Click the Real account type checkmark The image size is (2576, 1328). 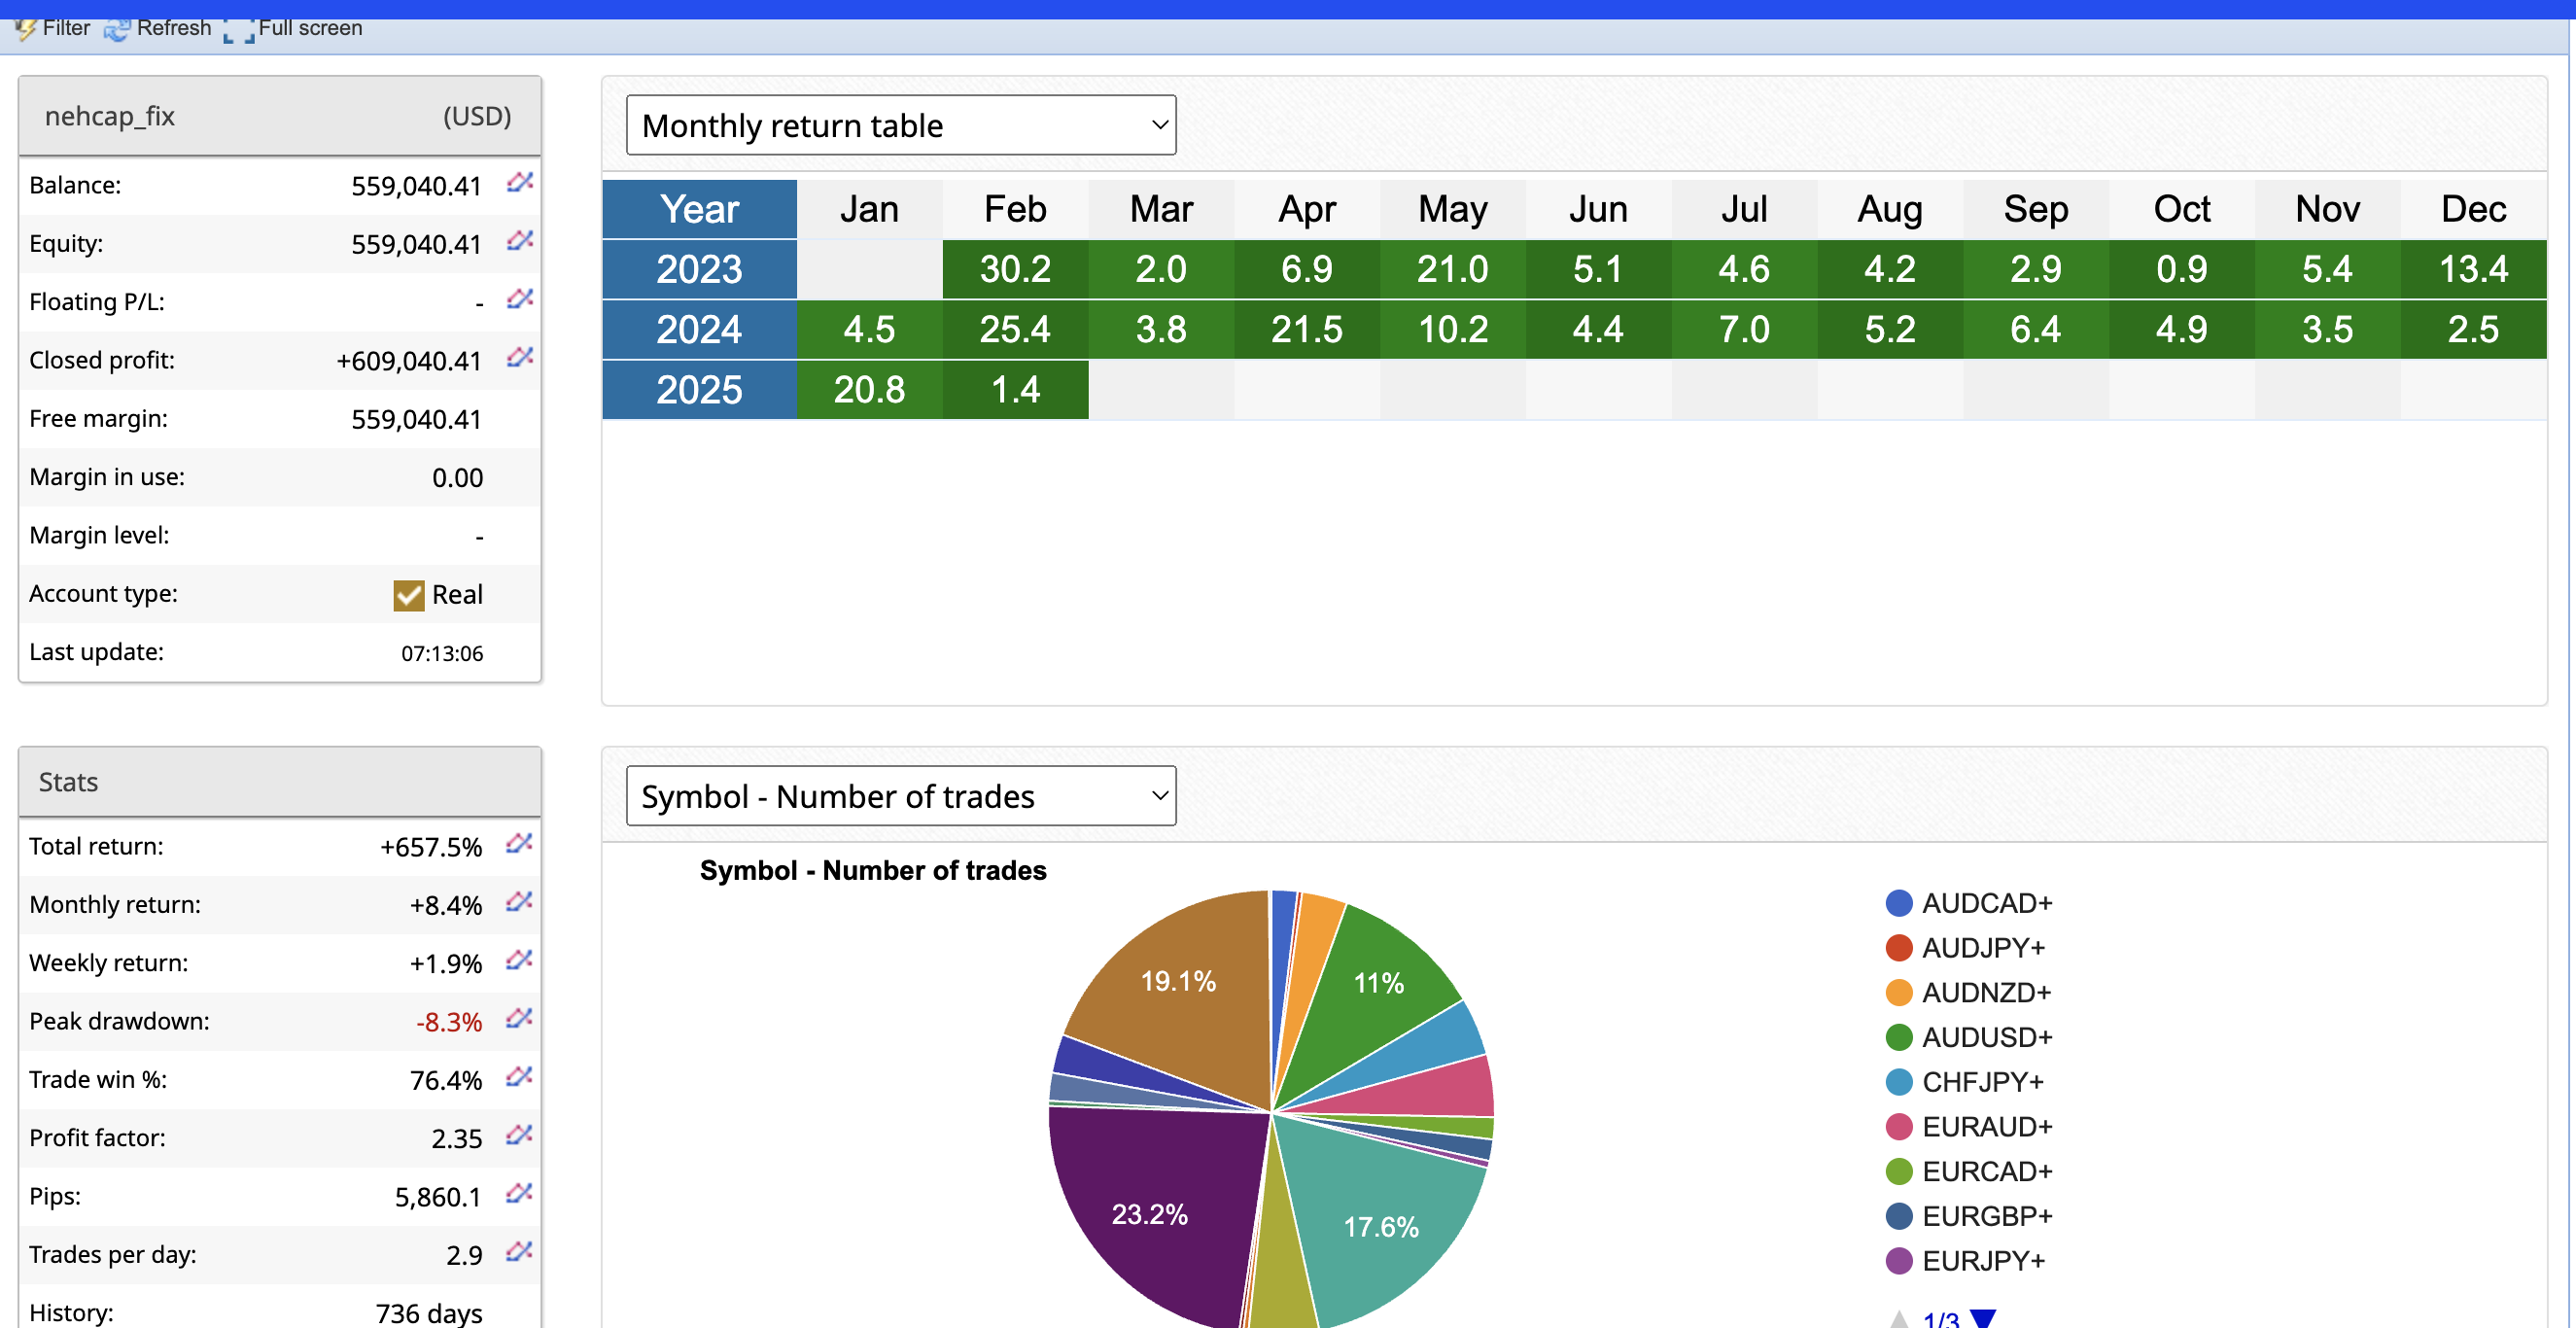pyautogui.click(x=408, y=595)
